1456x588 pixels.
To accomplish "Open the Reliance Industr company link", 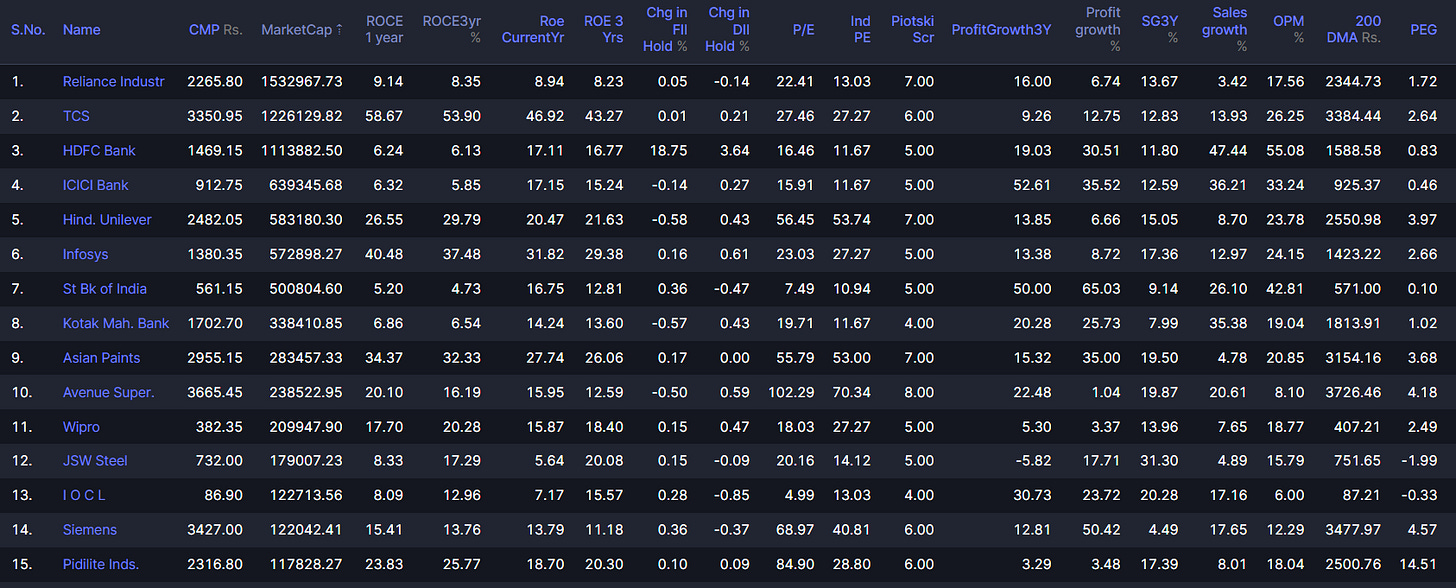I will click(113, 81).
